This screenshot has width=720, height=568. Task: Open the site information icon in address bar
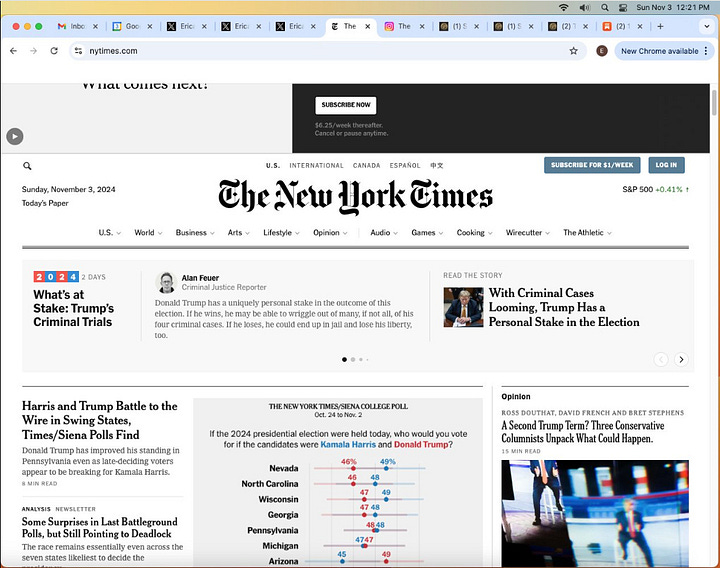(79, 51)
